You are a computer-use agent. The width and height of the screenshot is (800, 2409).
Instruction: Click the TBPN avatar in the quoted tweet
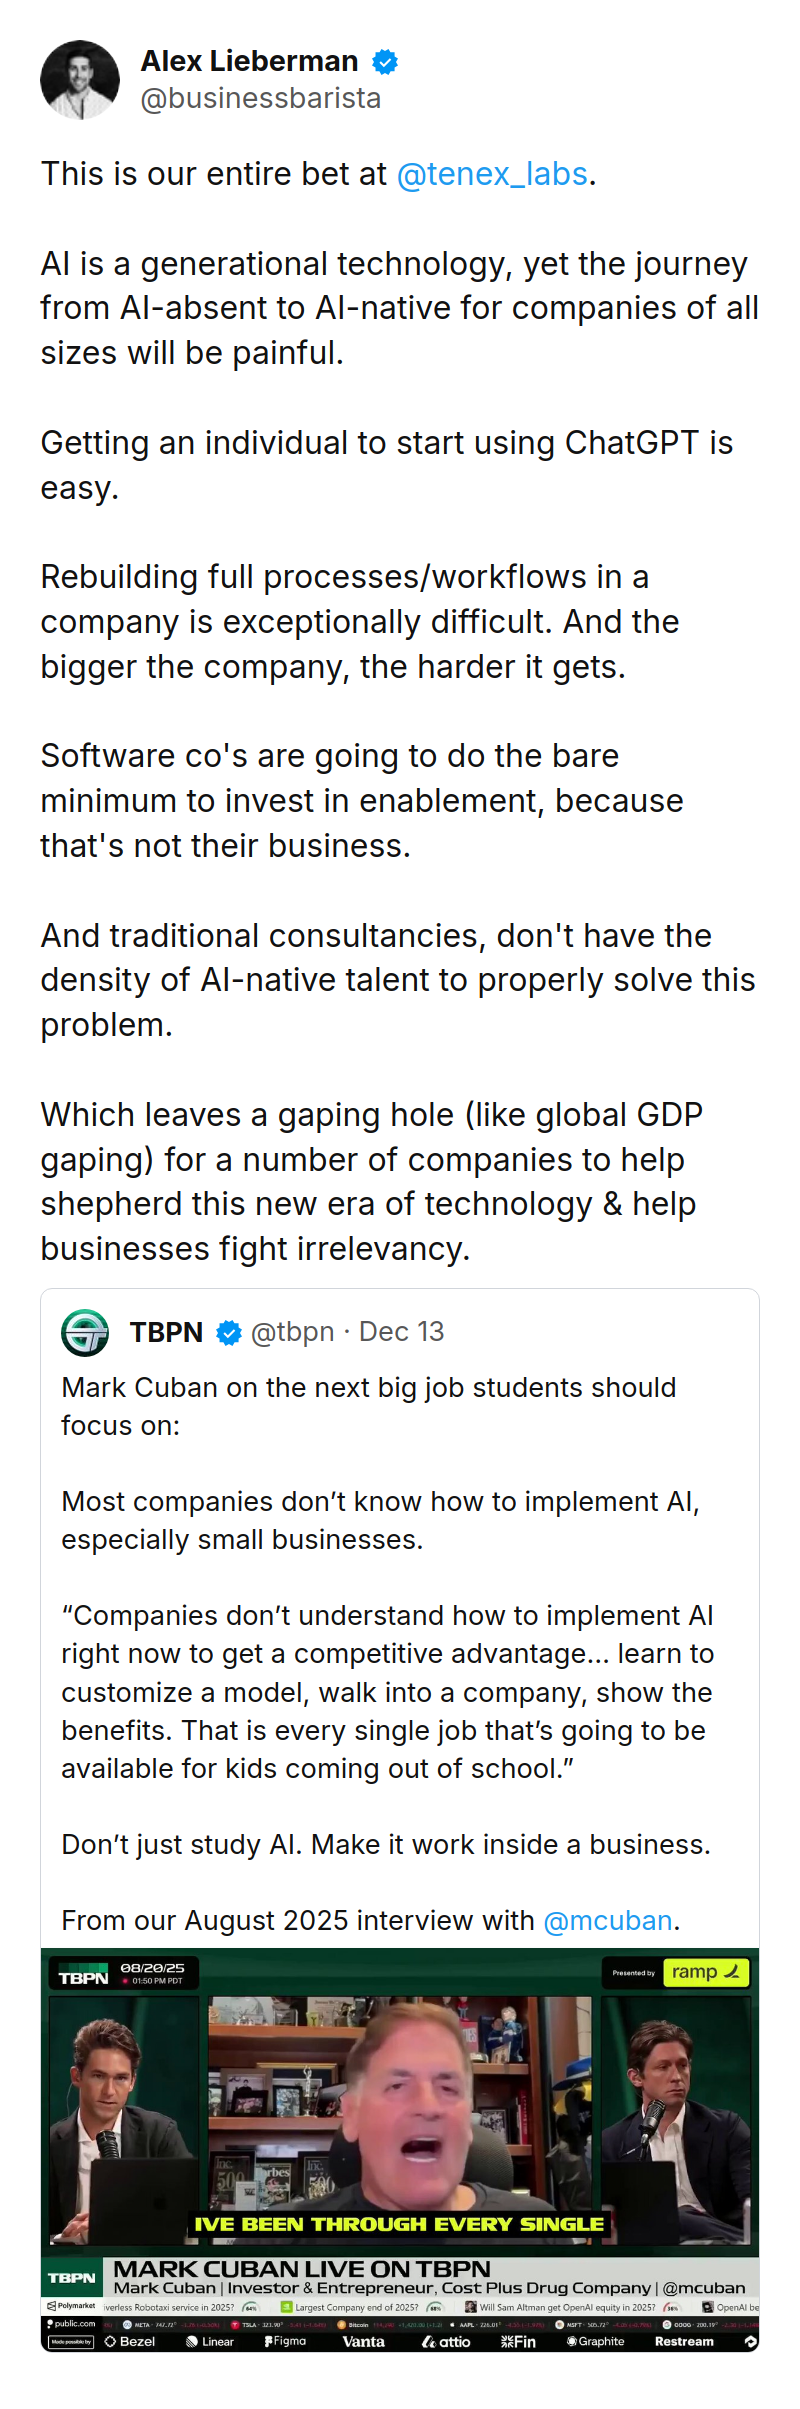(x=84, y=1332)
